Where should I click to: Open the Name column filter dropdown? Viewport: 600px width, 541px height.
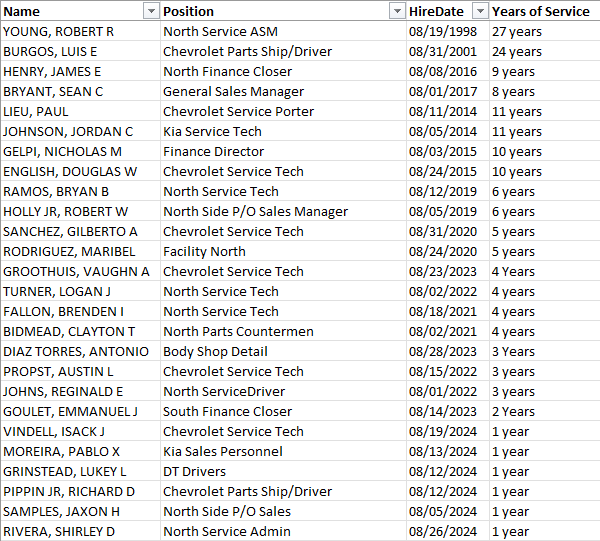click(151, 11)
